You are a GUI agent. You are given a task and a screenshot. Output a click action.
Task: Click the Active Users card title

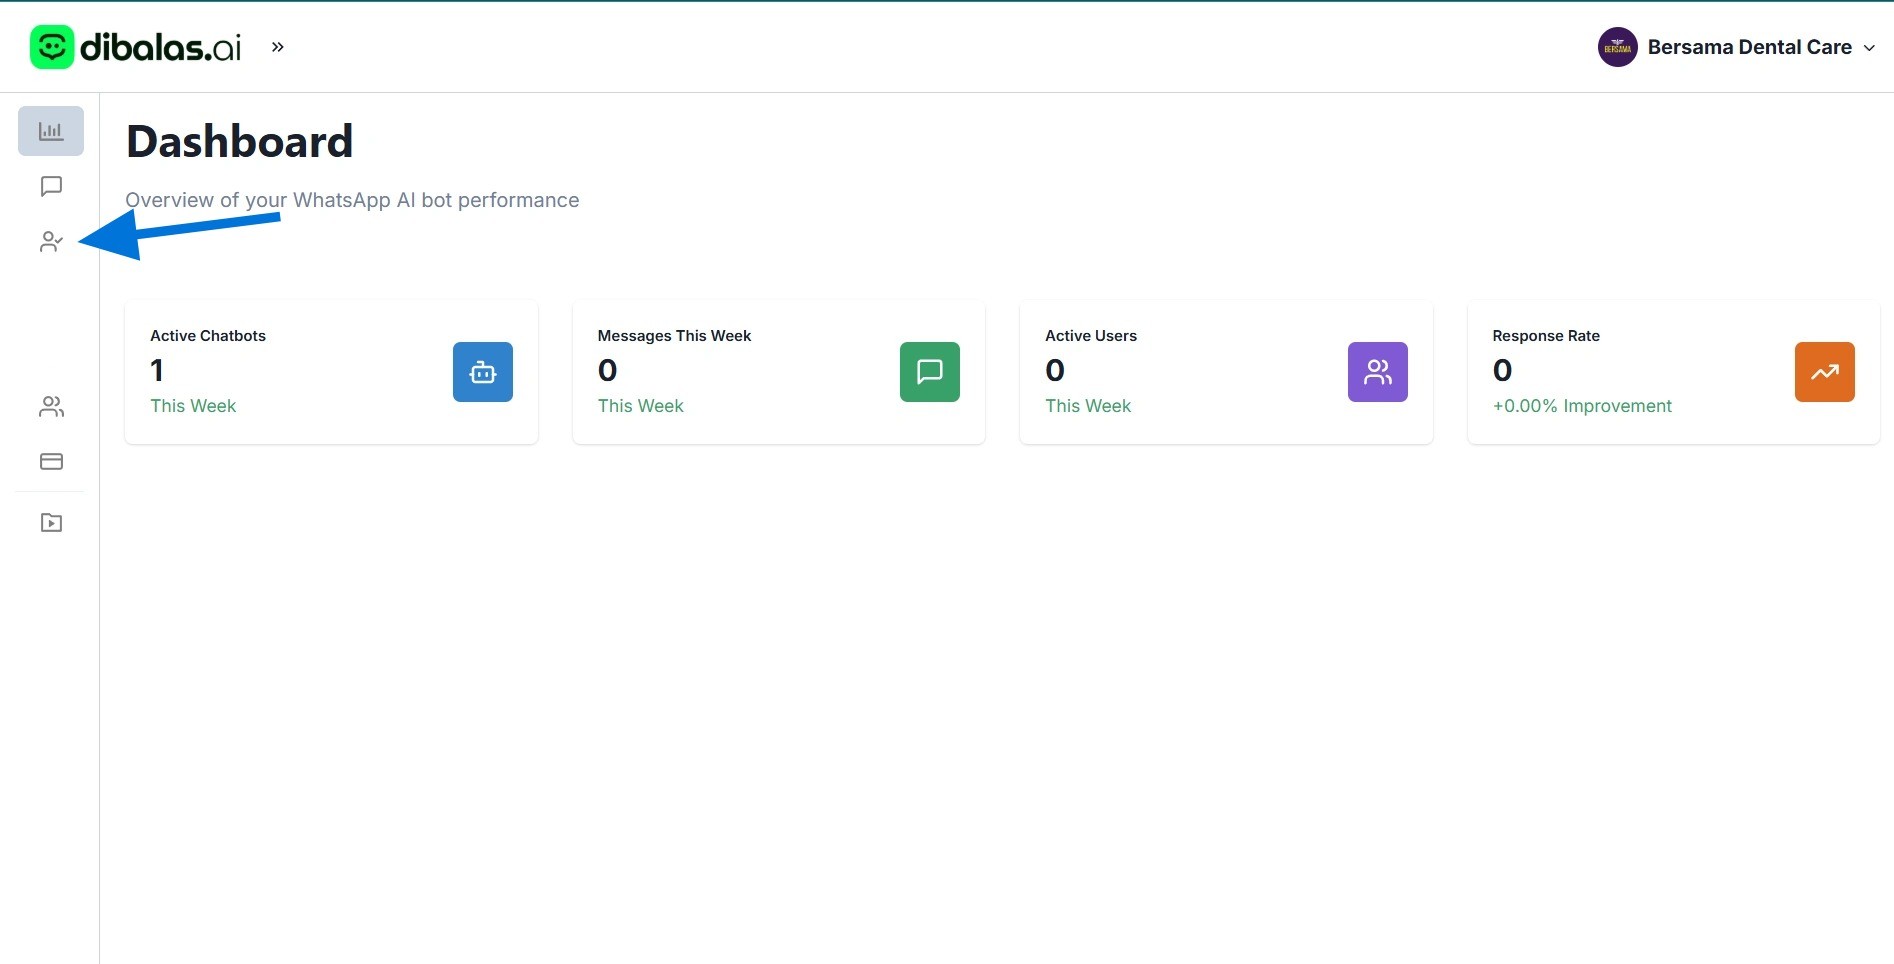pos(1090,336)
